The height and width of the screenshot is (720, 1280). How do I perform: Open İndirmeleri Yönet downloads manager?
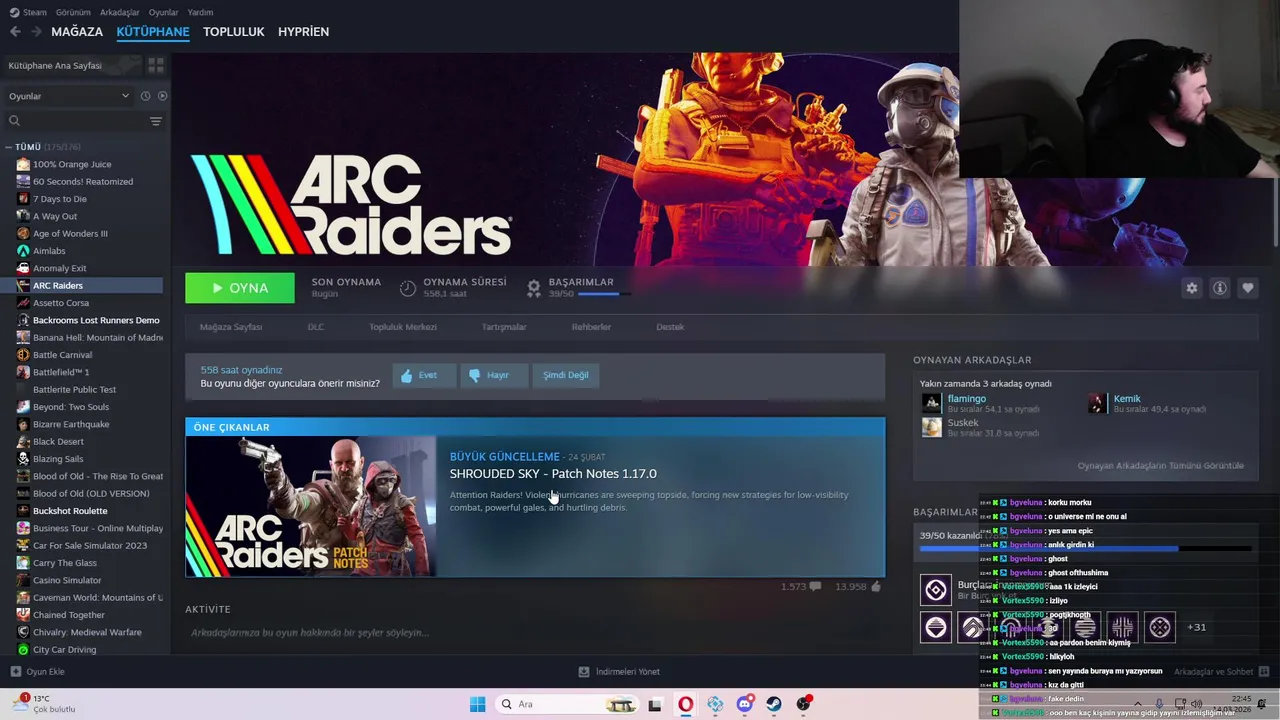tap(619, 672)
